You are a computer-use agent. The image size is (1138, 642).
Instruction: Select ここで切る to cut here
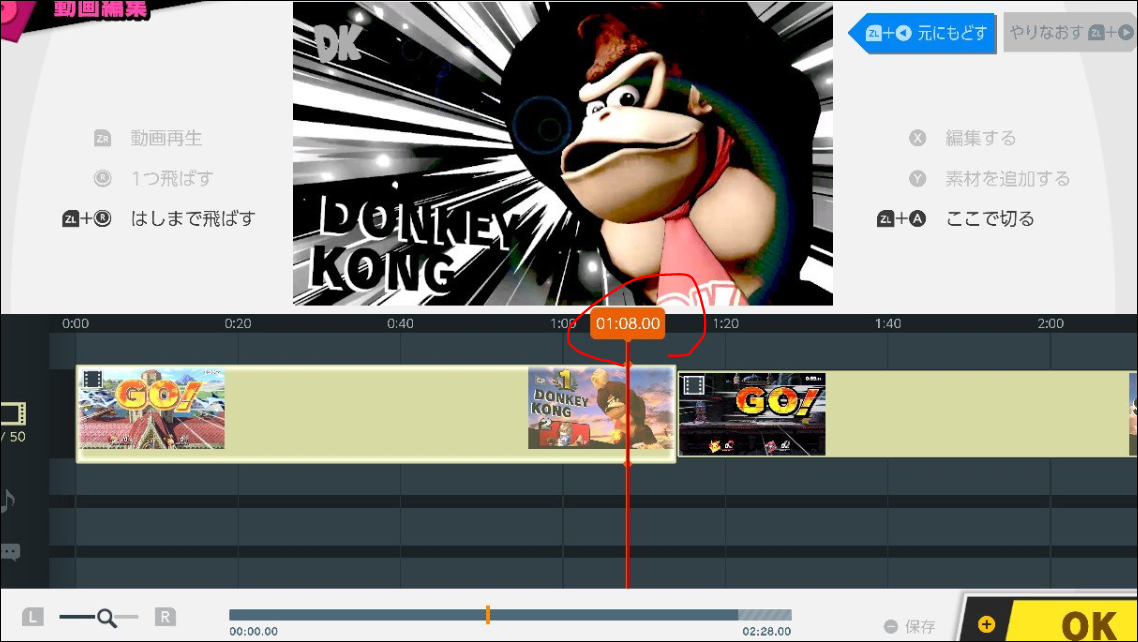pos(990,218)
